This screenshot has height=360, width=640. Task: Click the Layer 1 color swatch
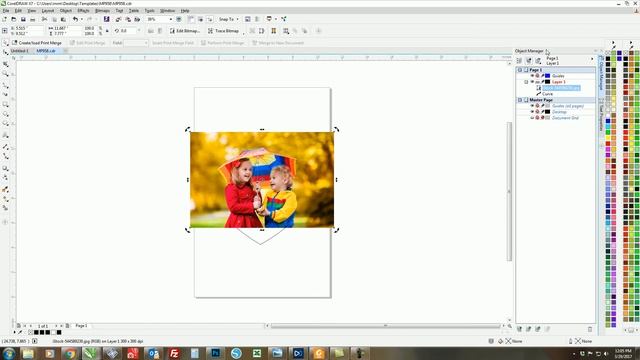[x=548, y=82]
